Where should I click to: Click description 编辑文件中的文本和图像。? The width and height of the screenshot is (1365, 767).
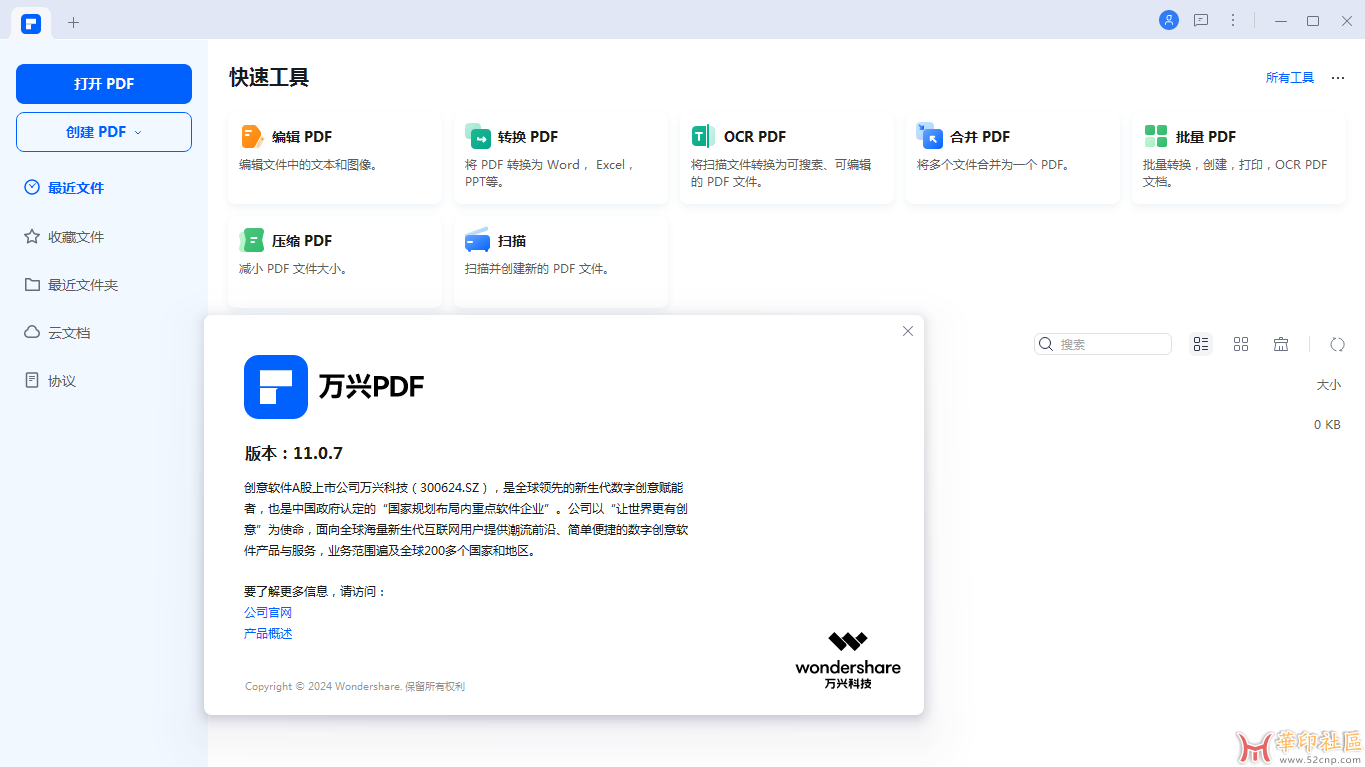308,165
